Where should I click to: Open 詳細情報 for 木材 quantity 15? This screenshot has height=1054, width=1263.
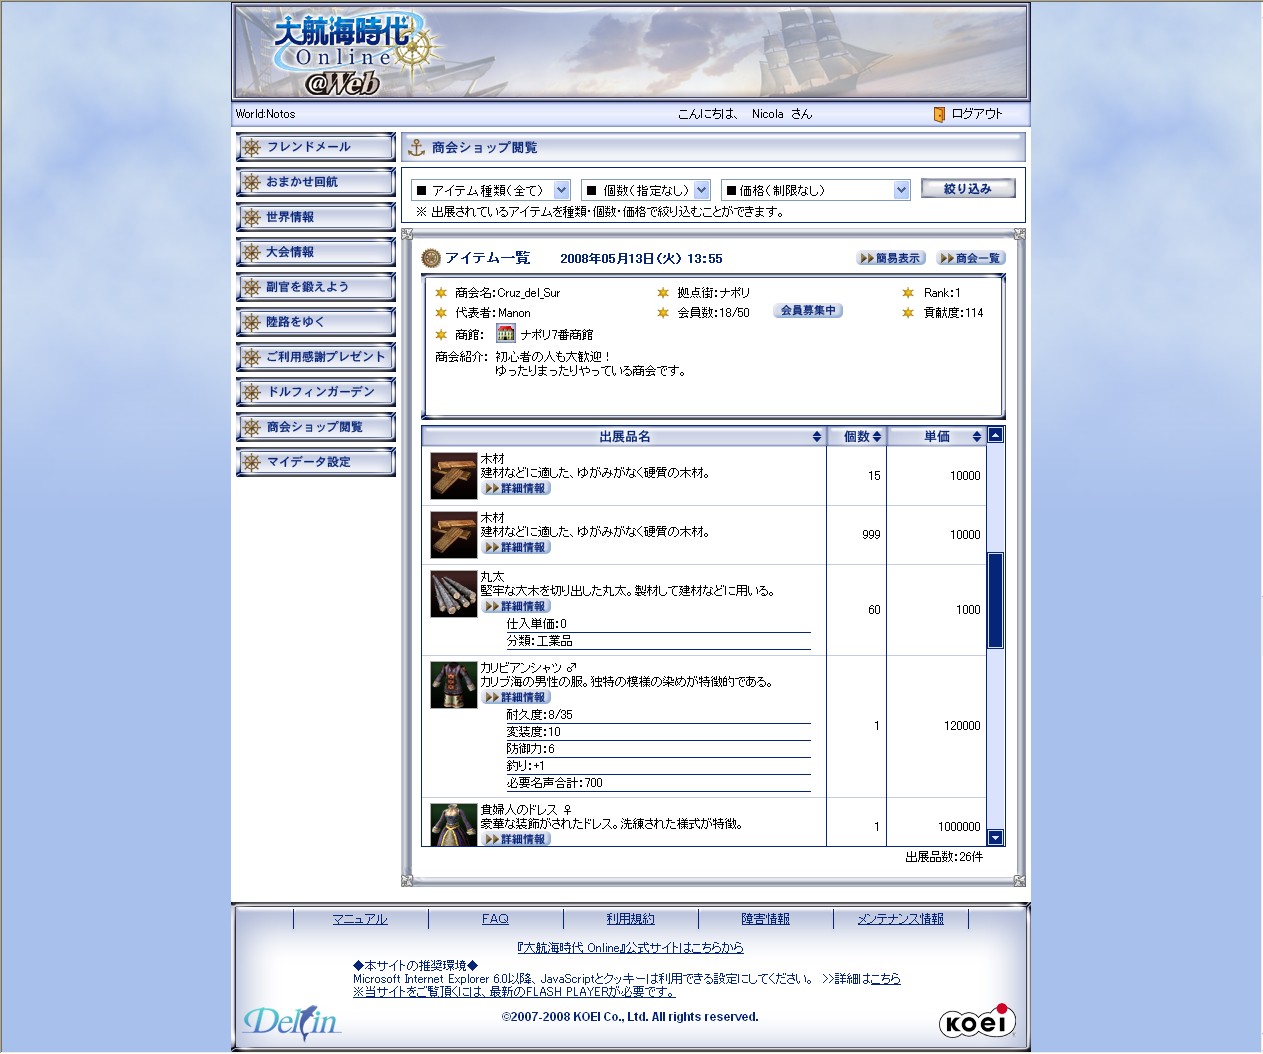click(516, 489)
